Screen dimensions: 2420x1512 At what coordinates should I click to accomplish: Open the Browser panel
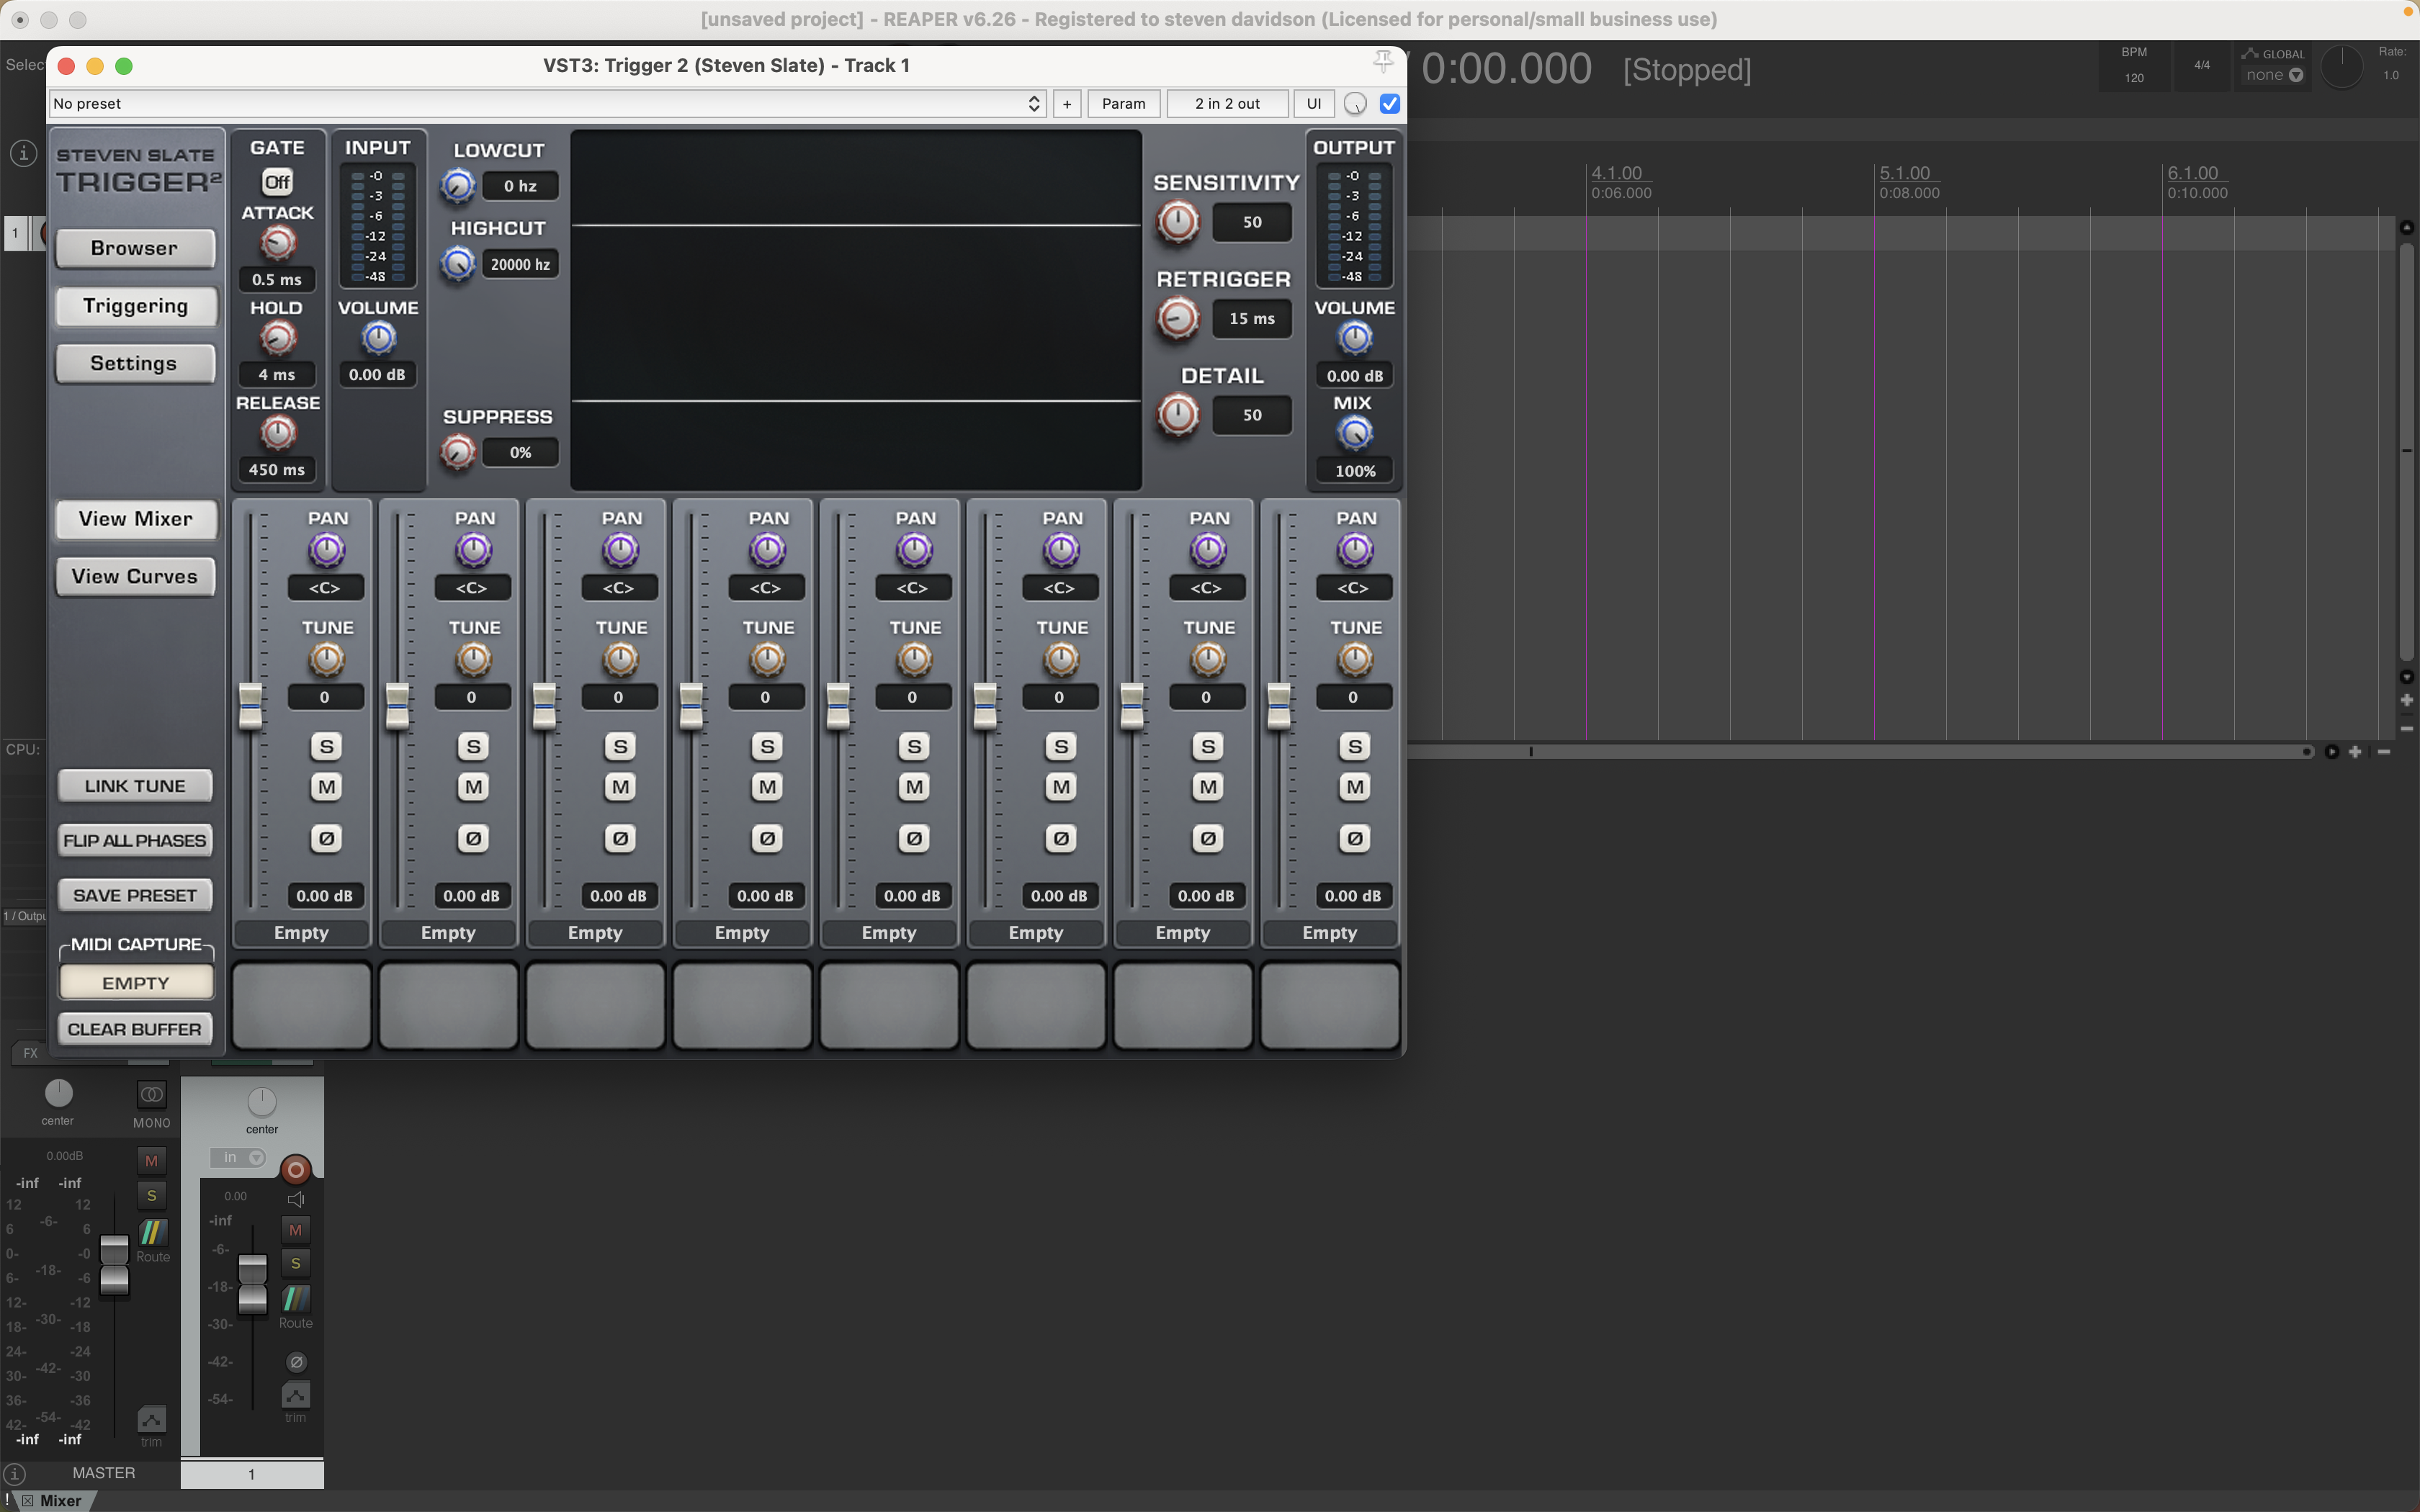(x=134, y=247)
